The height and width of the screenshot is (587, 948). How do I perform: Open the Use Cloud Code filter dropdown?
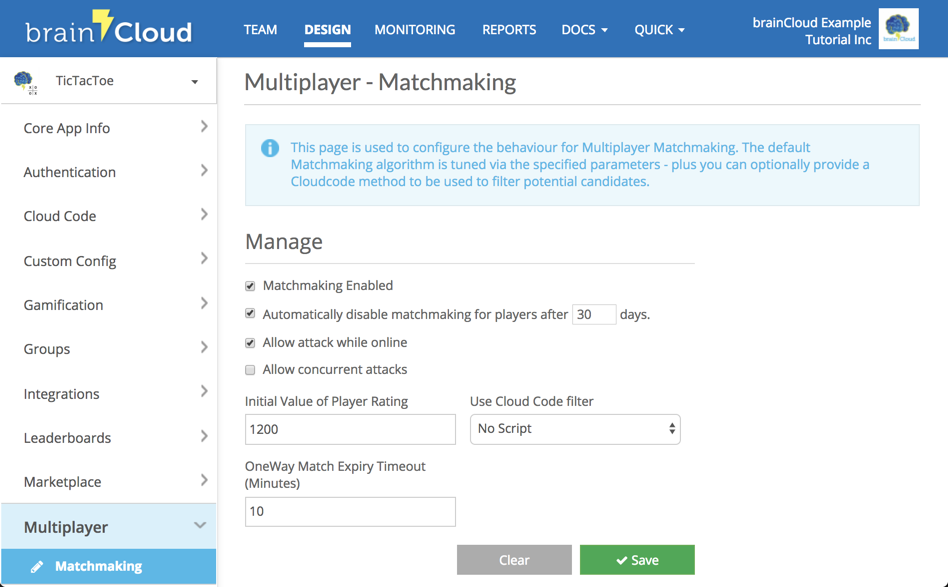coord(575,429)
